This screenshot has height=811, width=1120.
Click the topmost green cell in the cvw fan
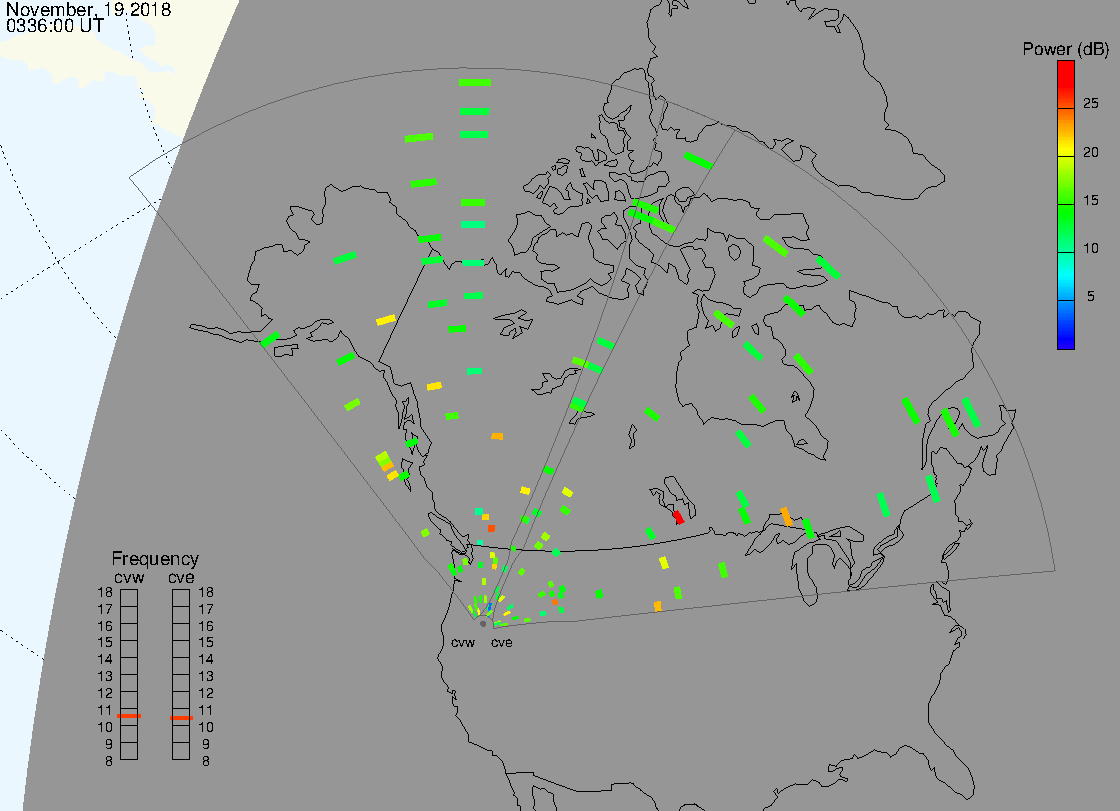pos(475,83)
